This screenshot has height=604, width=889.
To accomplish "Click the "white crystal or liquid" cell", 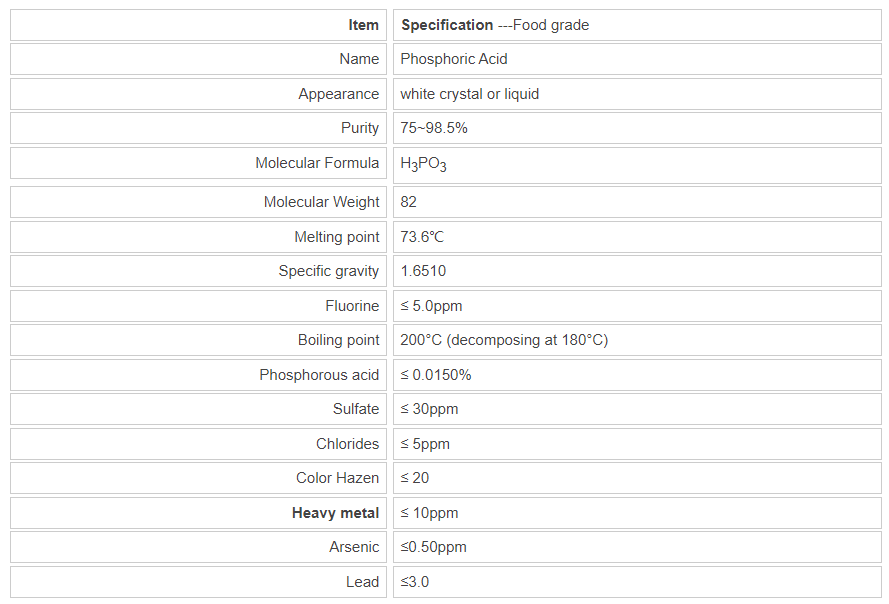I will tap(469, 94).
